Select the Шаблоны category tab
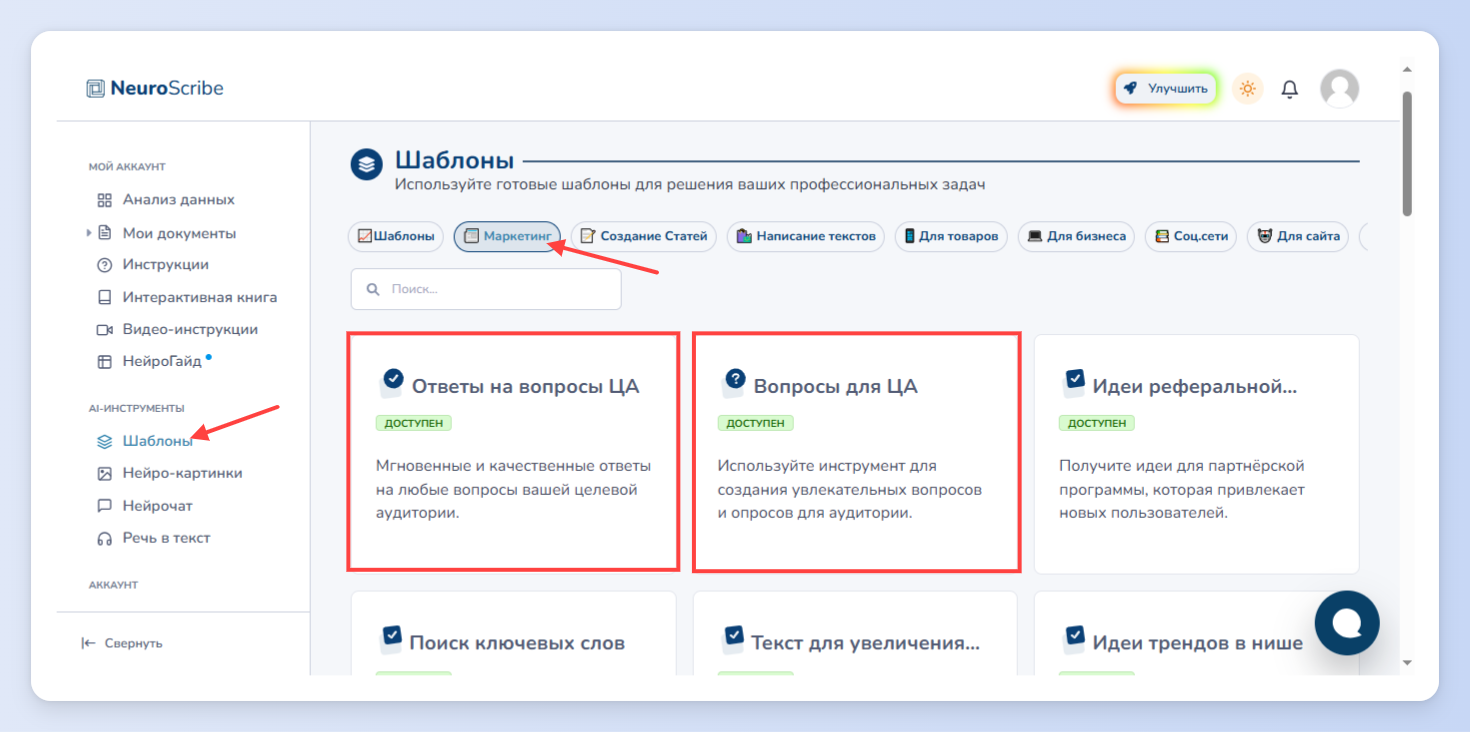The height and width of the screenshot is (732, 1470). click(396, 237)
